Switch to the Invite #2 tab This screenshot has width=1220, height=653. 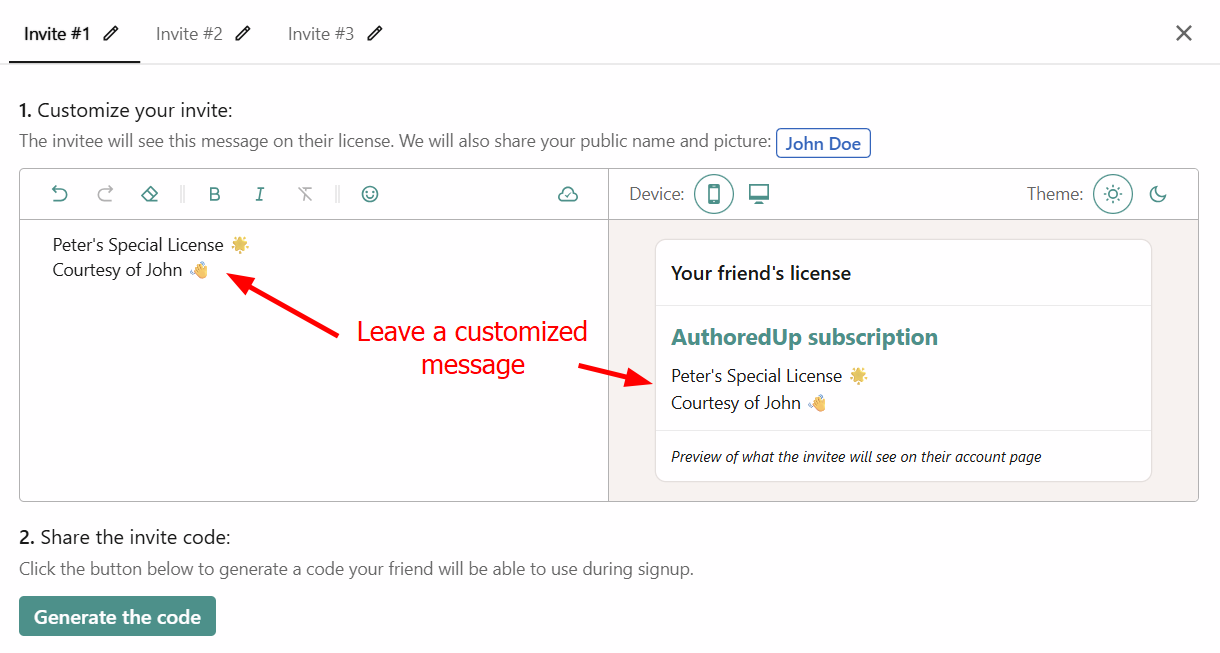point(189,34)
